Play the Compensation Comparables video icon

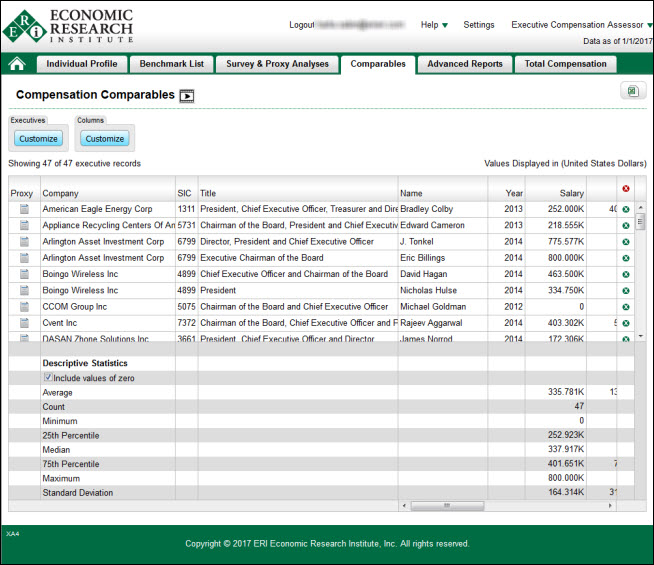(186, 96)
